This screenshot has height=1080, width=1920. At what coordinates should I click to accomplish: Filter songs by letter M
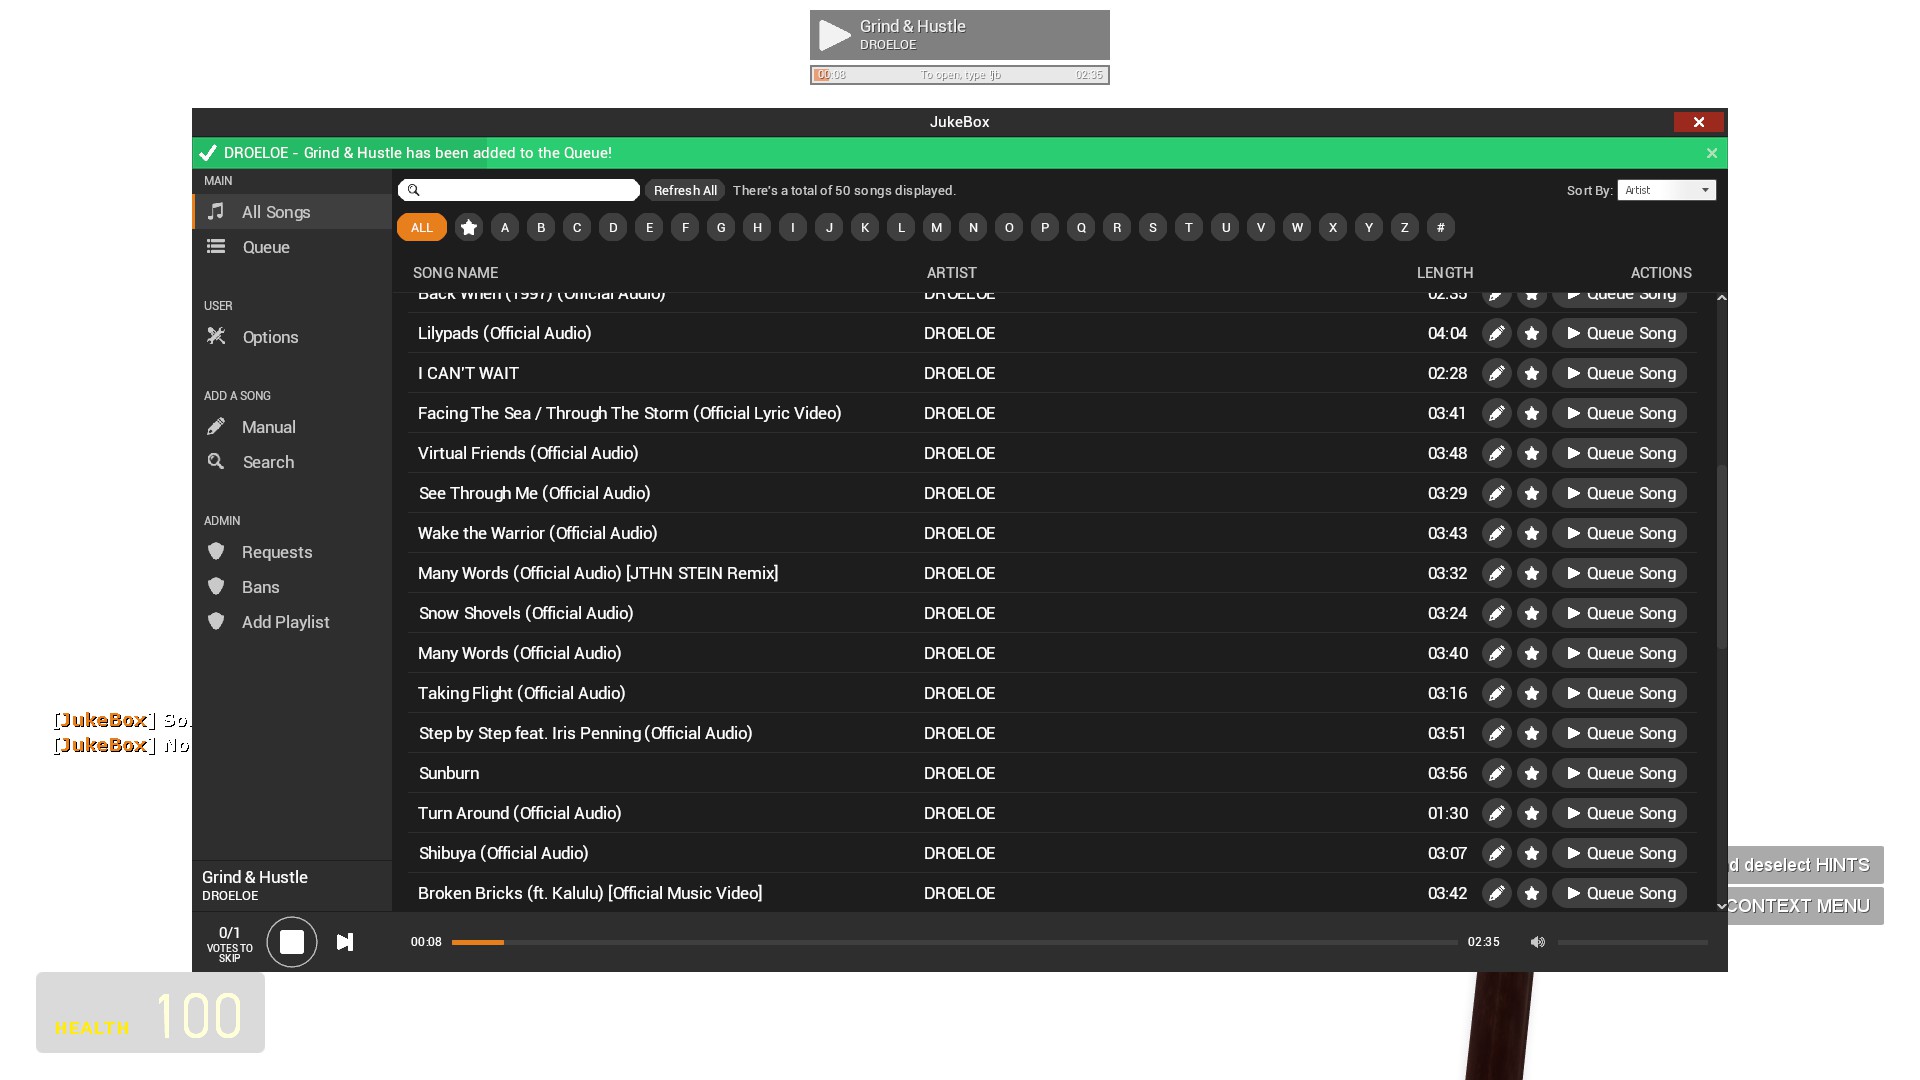coord(937,227)
